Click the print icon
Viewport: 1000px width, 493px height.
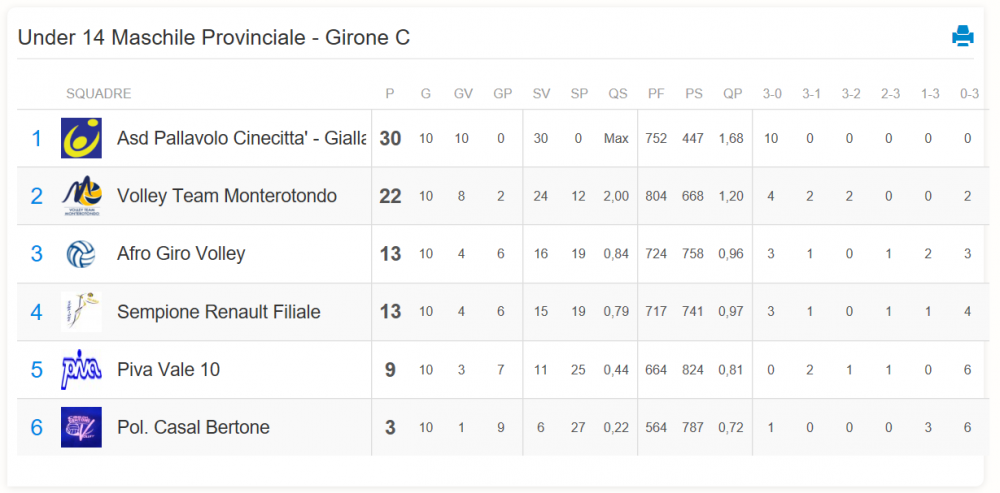[x=962, y=36]
